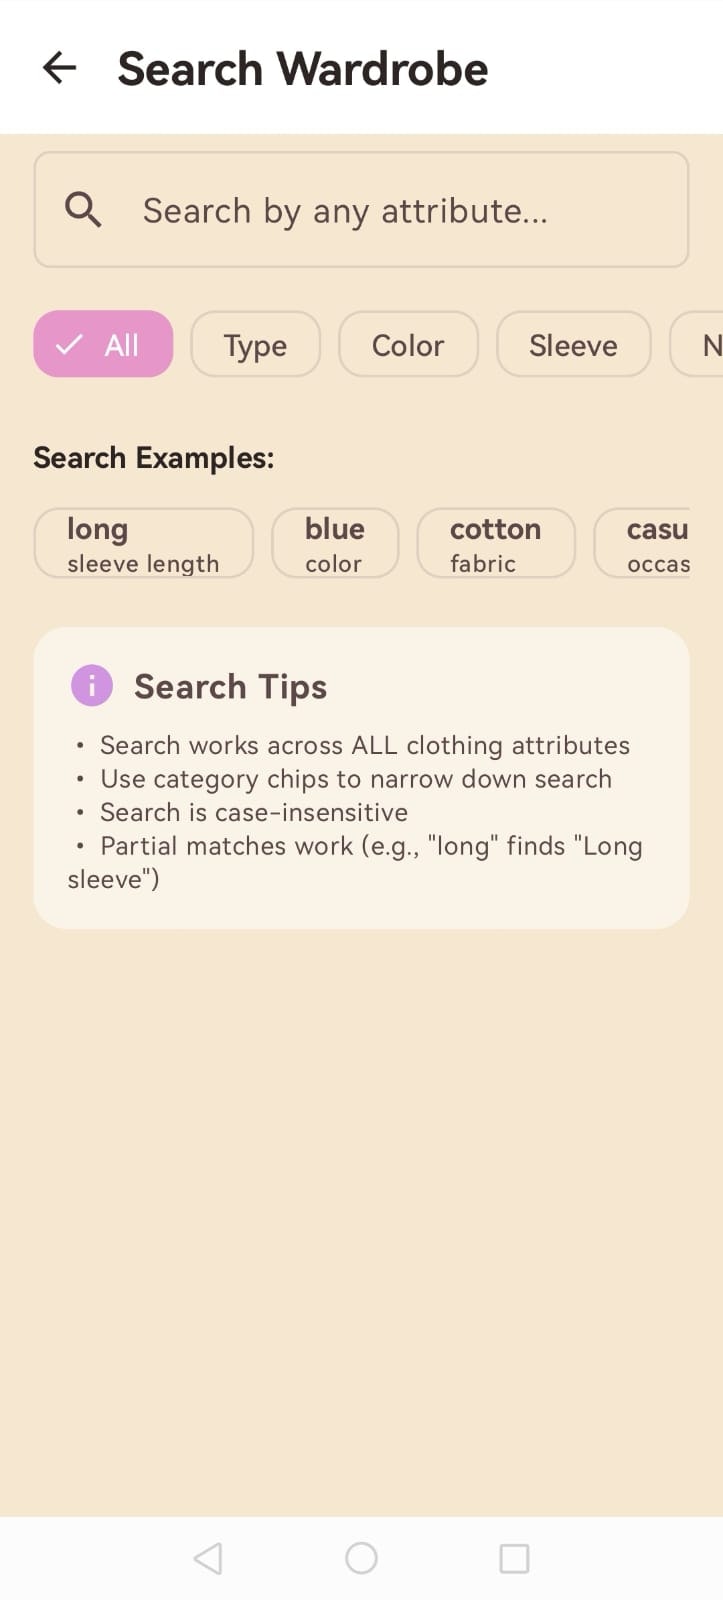723x1600 pixels.
Task: Tap the back arrow to leave Search Wardrobe
Action: [59, 68]
